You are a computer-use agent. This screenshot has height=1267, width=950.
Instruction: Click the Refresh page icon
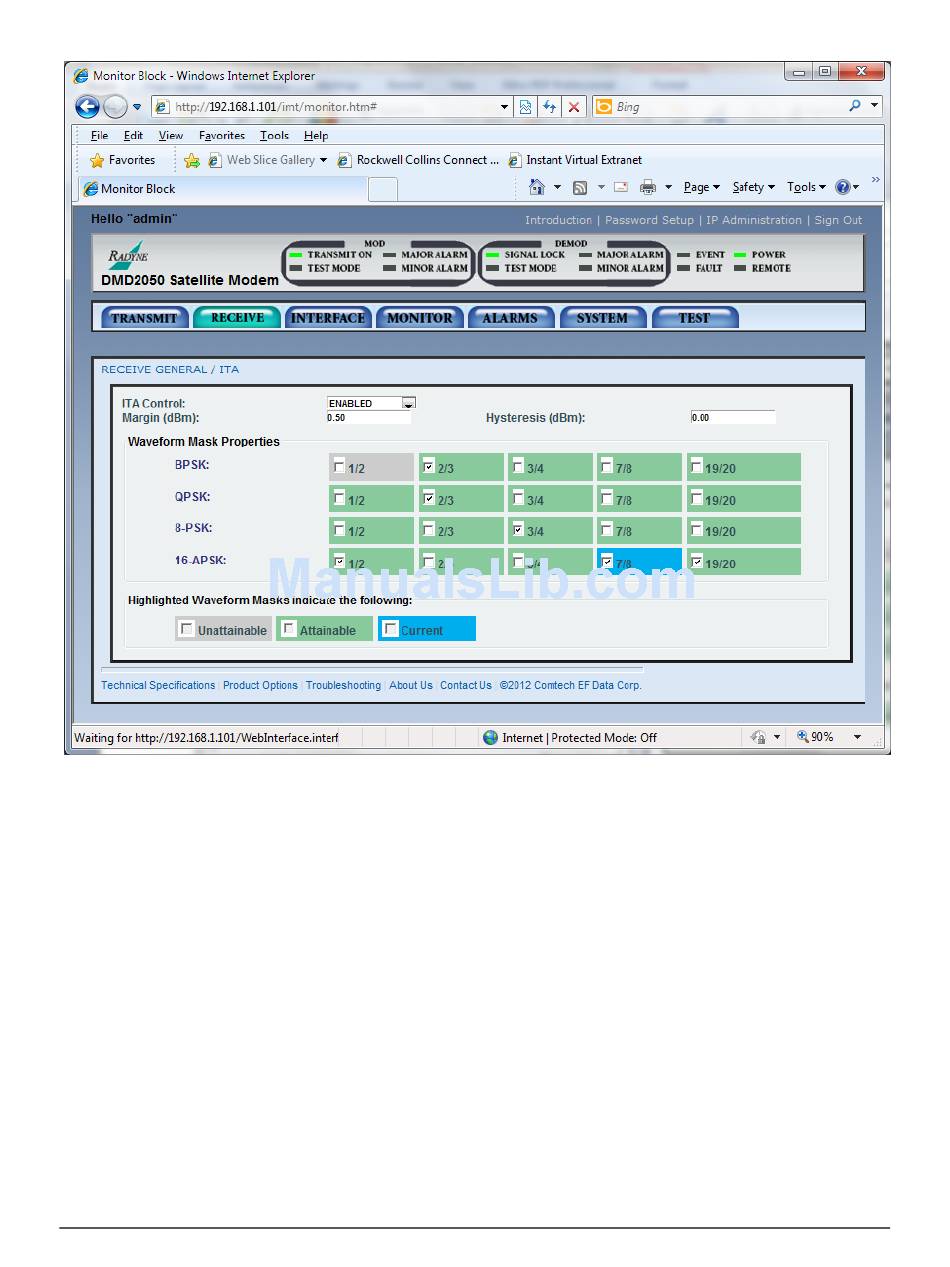point(549,107)
